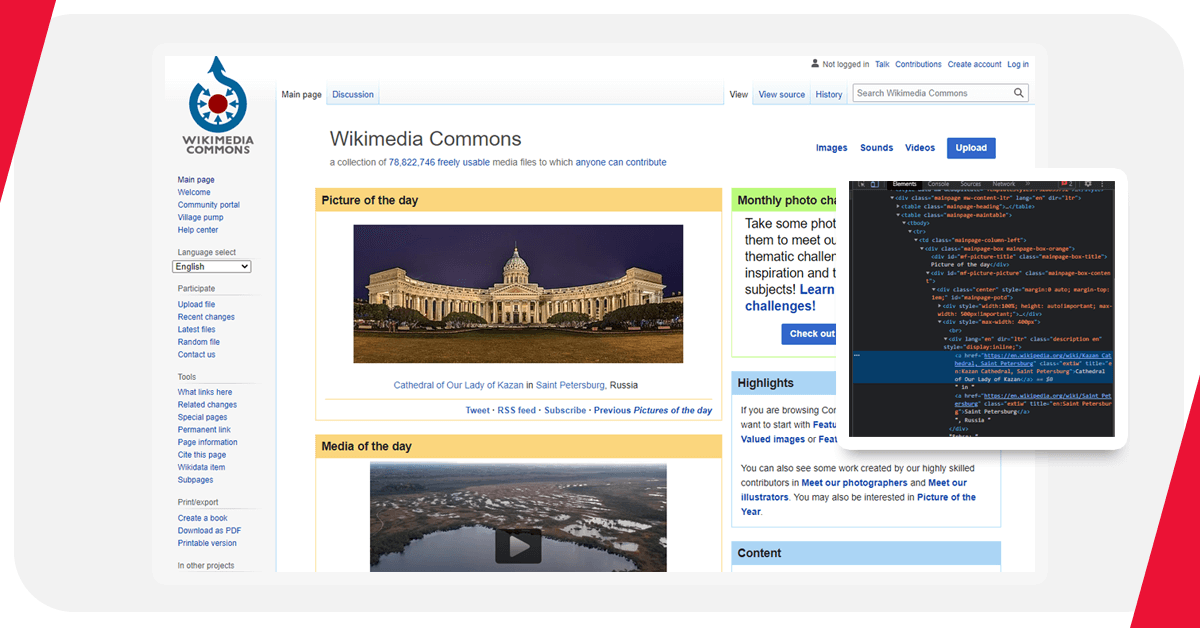1200x628 pixels.
Task: Click Download as PDF
Action: [x=209, y=531]
